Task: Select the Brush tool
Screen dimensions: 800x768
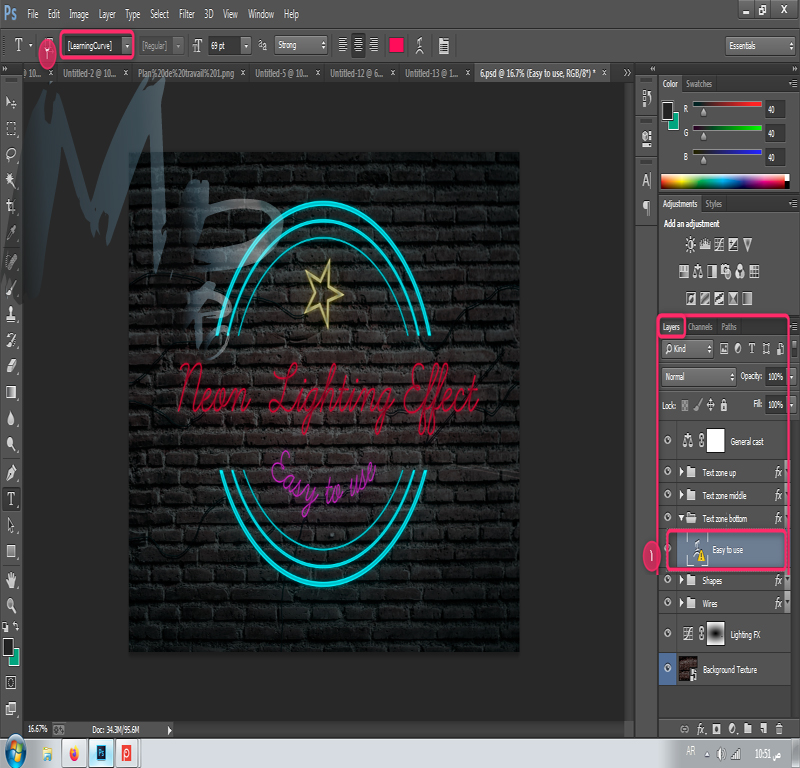Action: point(11,289)
